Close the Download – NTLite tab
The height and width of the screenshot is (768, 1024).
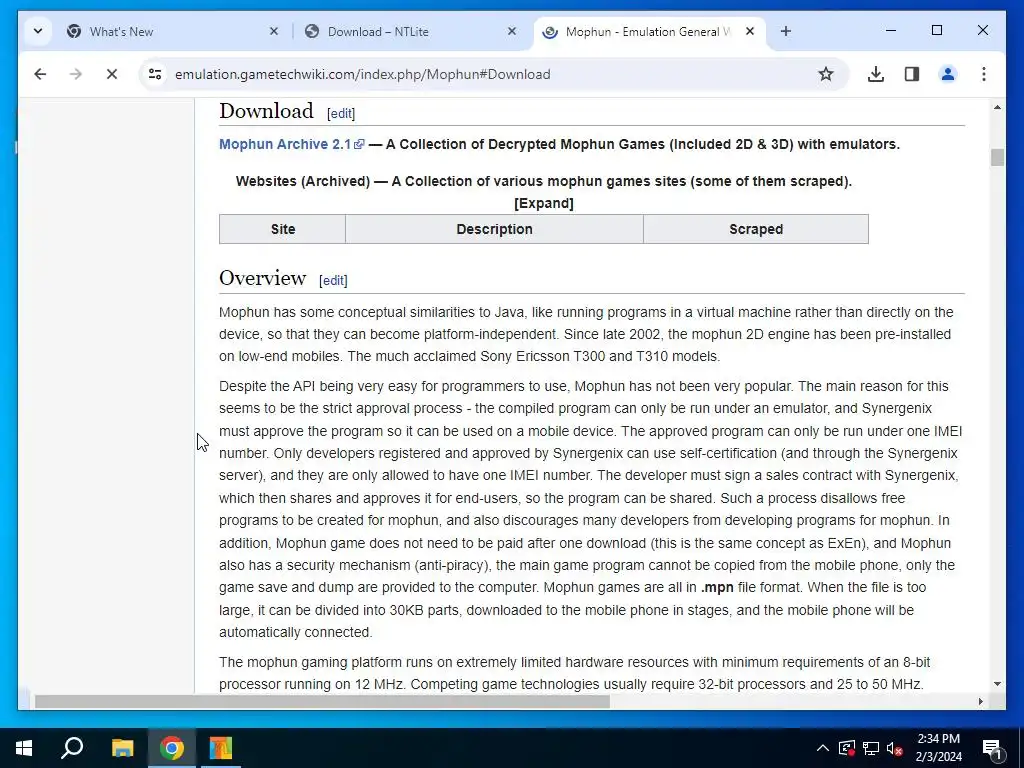(x=512, y=31)
